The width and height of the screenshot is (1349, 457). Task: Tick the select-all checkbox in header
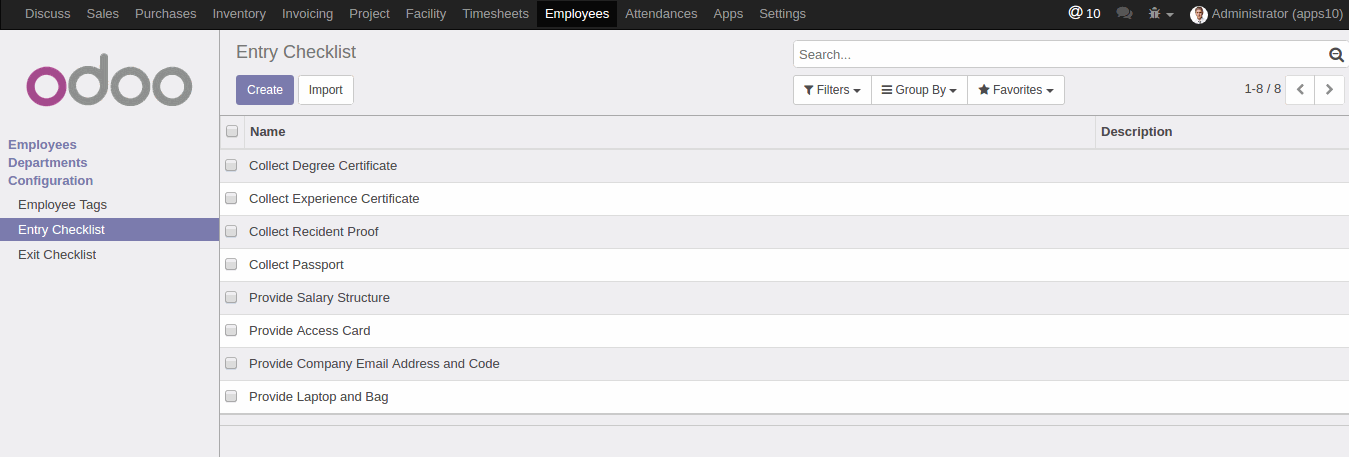tap(232, 131)
